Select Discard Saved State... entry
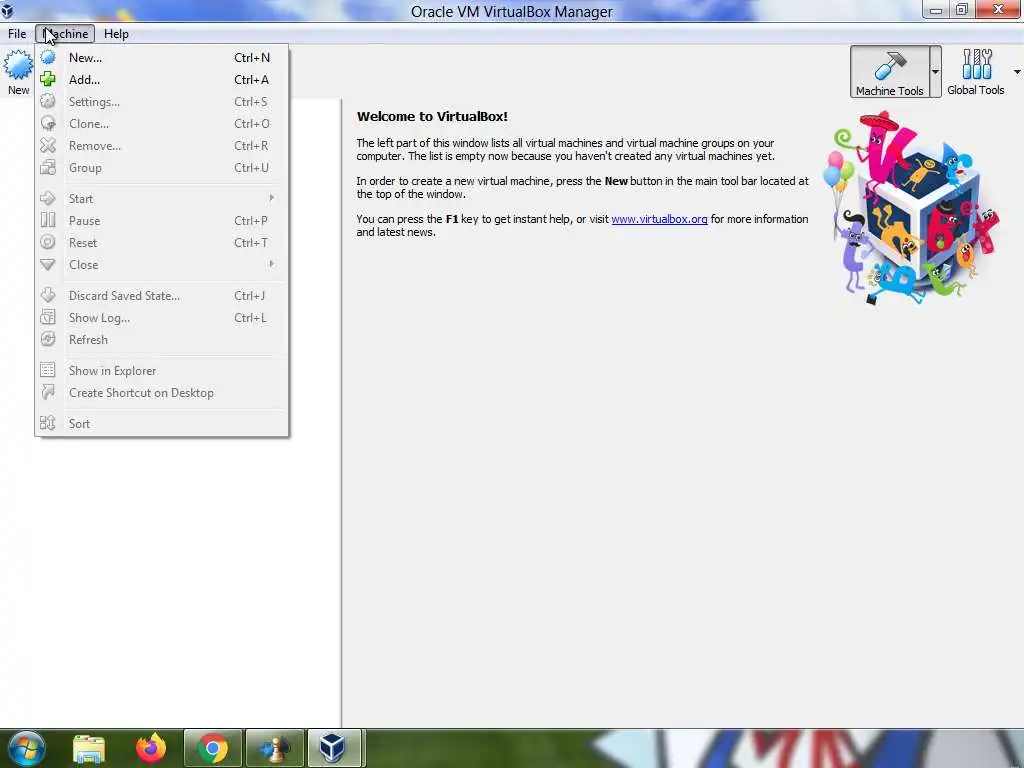 (x=161, y=296)
